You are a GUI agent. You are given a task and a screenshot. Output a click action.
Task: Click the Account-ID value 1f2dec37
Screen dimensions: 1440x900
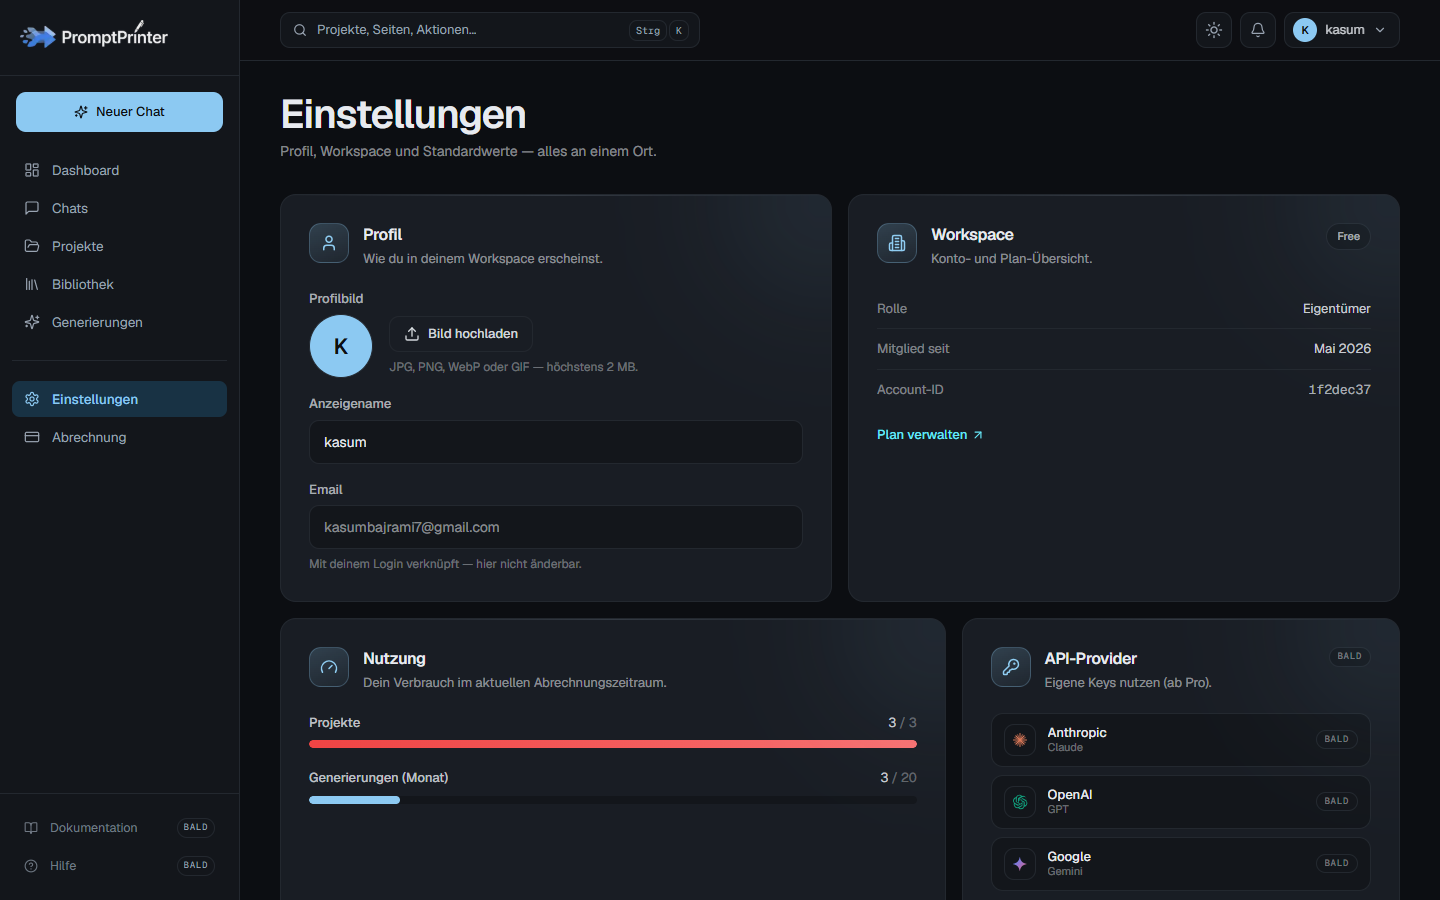coord(1339,390)
